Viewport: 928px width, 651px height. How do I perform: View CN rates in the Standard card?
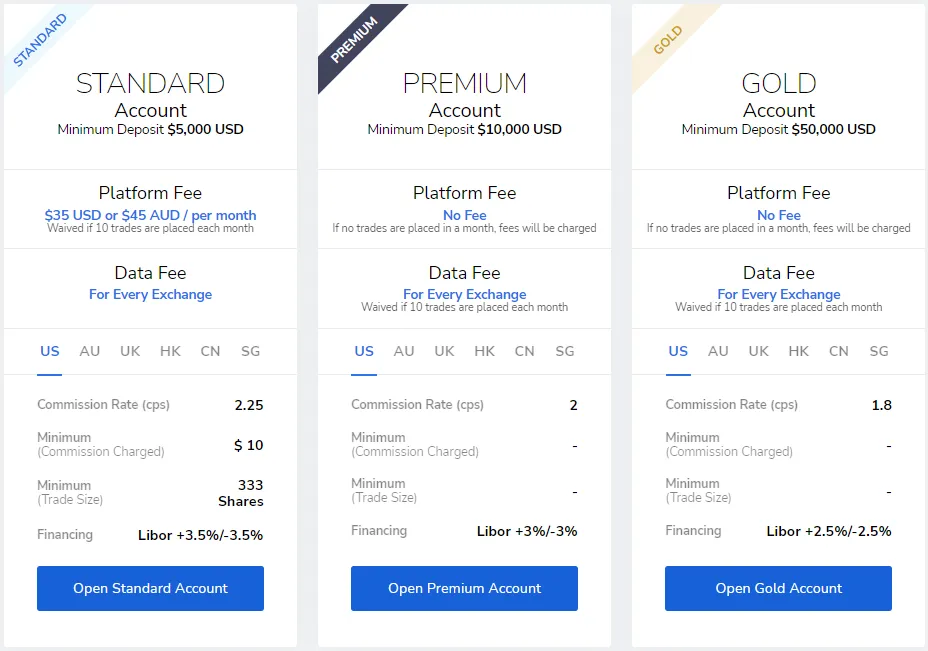click(210, 351)
